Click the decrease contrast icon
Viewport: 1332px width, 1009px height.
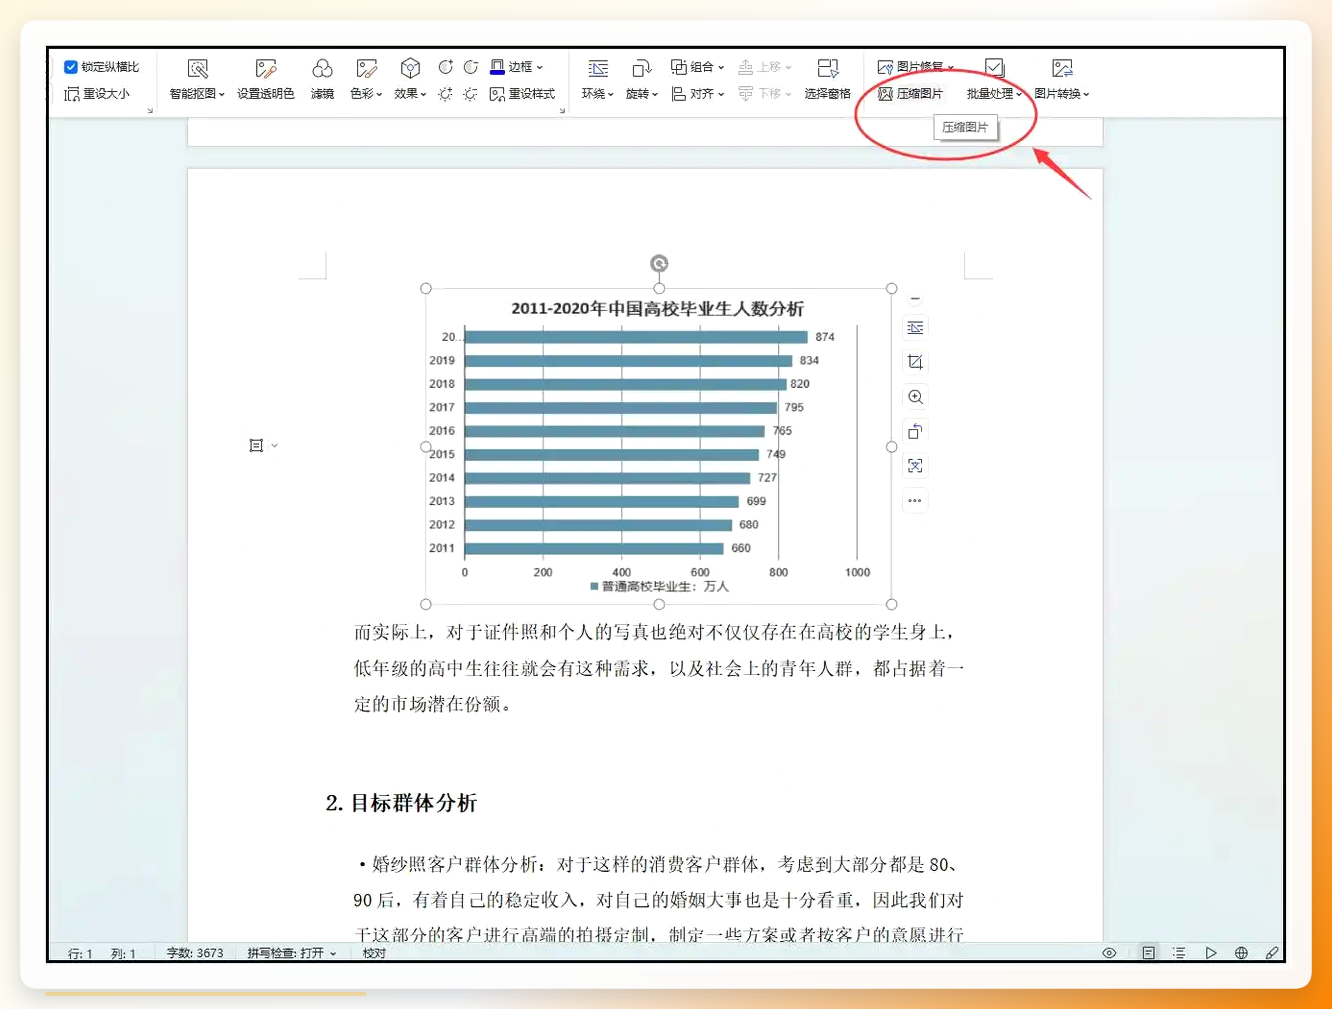click(470, 67)
